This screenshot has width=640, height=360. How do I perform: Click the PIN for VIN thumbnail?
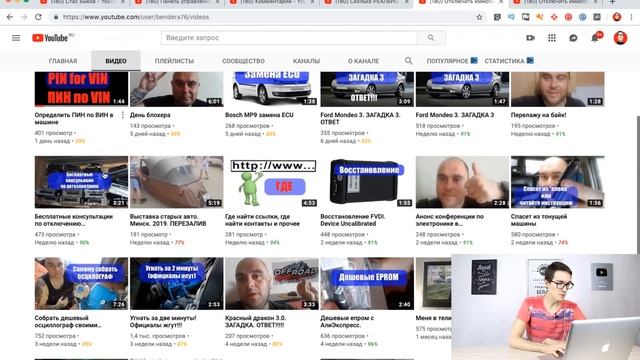coord(81,89)
